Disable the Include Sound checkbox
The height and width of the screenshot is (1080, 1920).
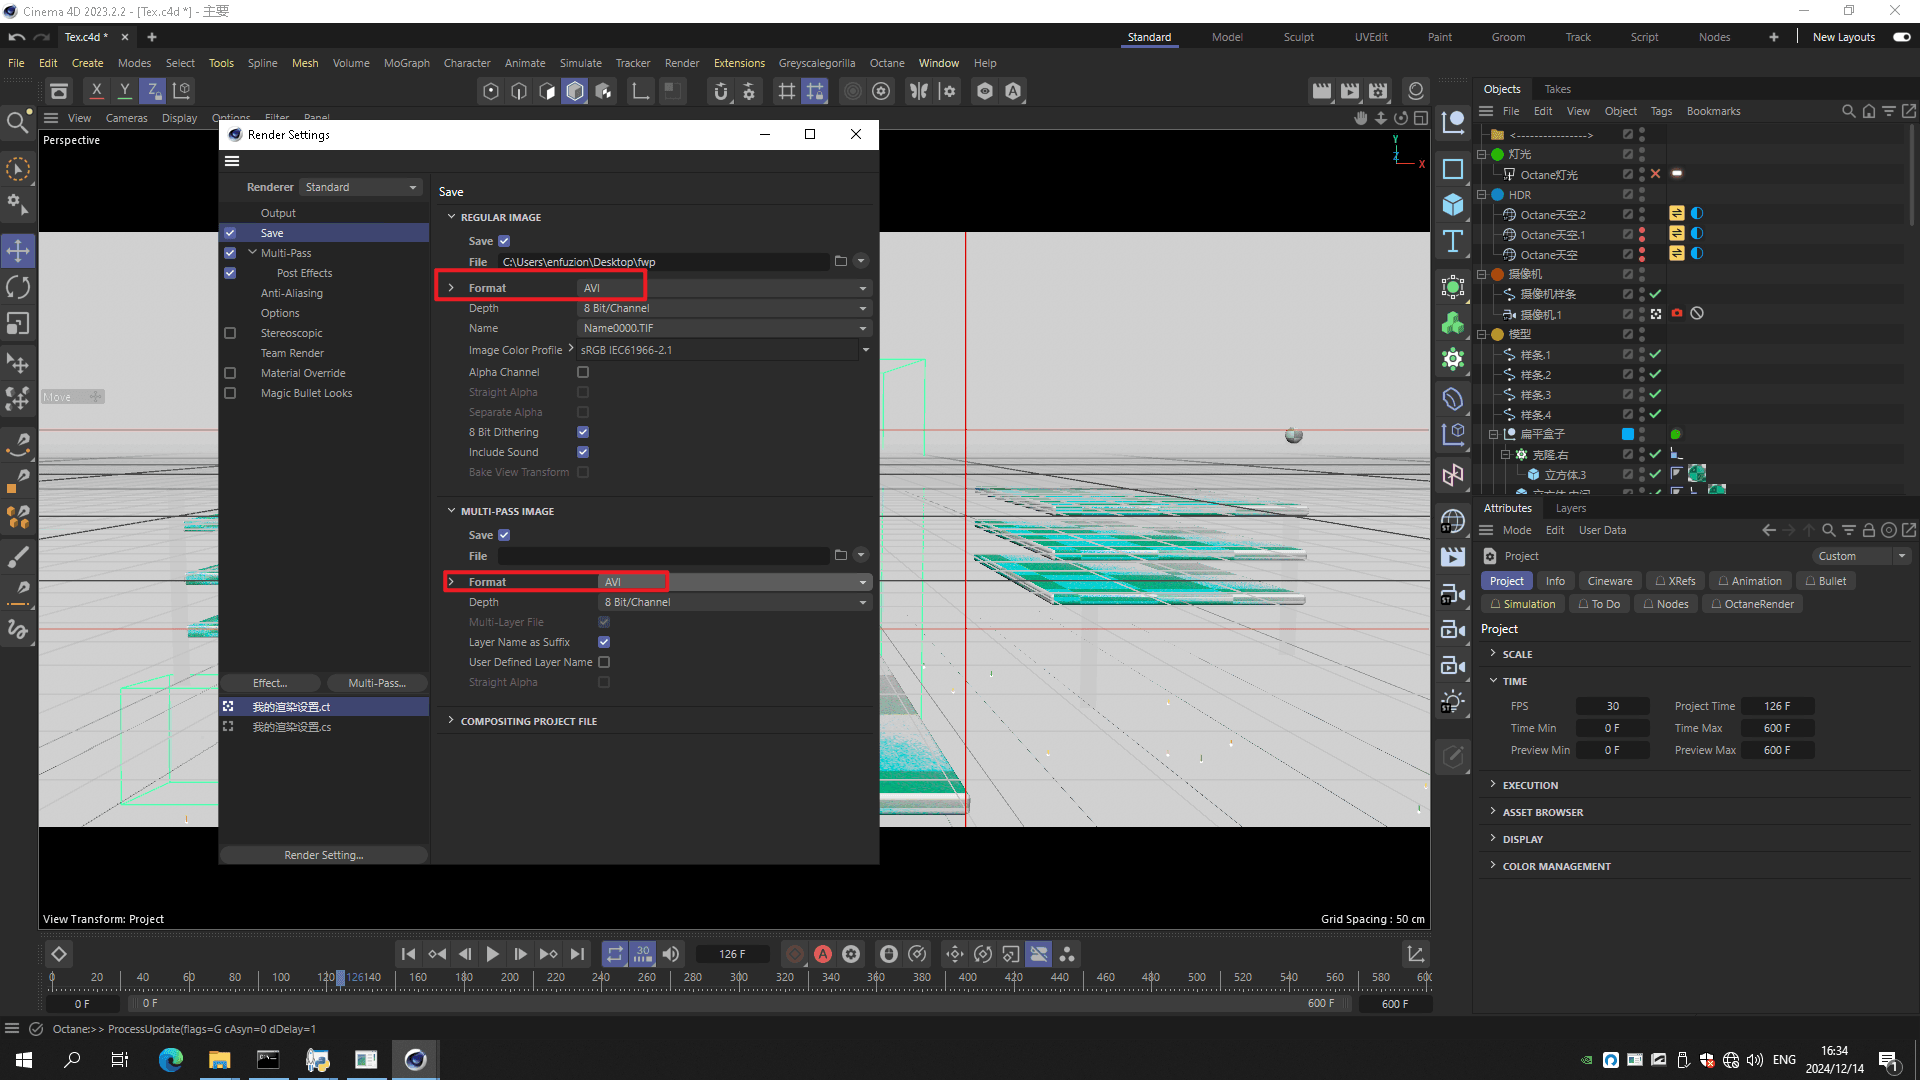(583, 452)
